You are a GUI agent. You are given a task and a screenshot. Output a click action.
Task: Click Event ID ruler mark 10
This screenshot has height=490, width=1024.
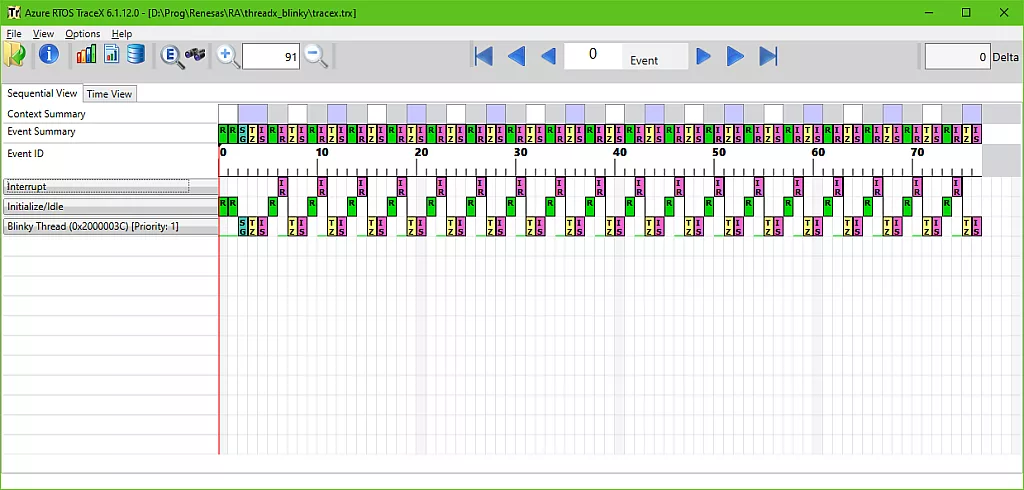pos(322,152)
